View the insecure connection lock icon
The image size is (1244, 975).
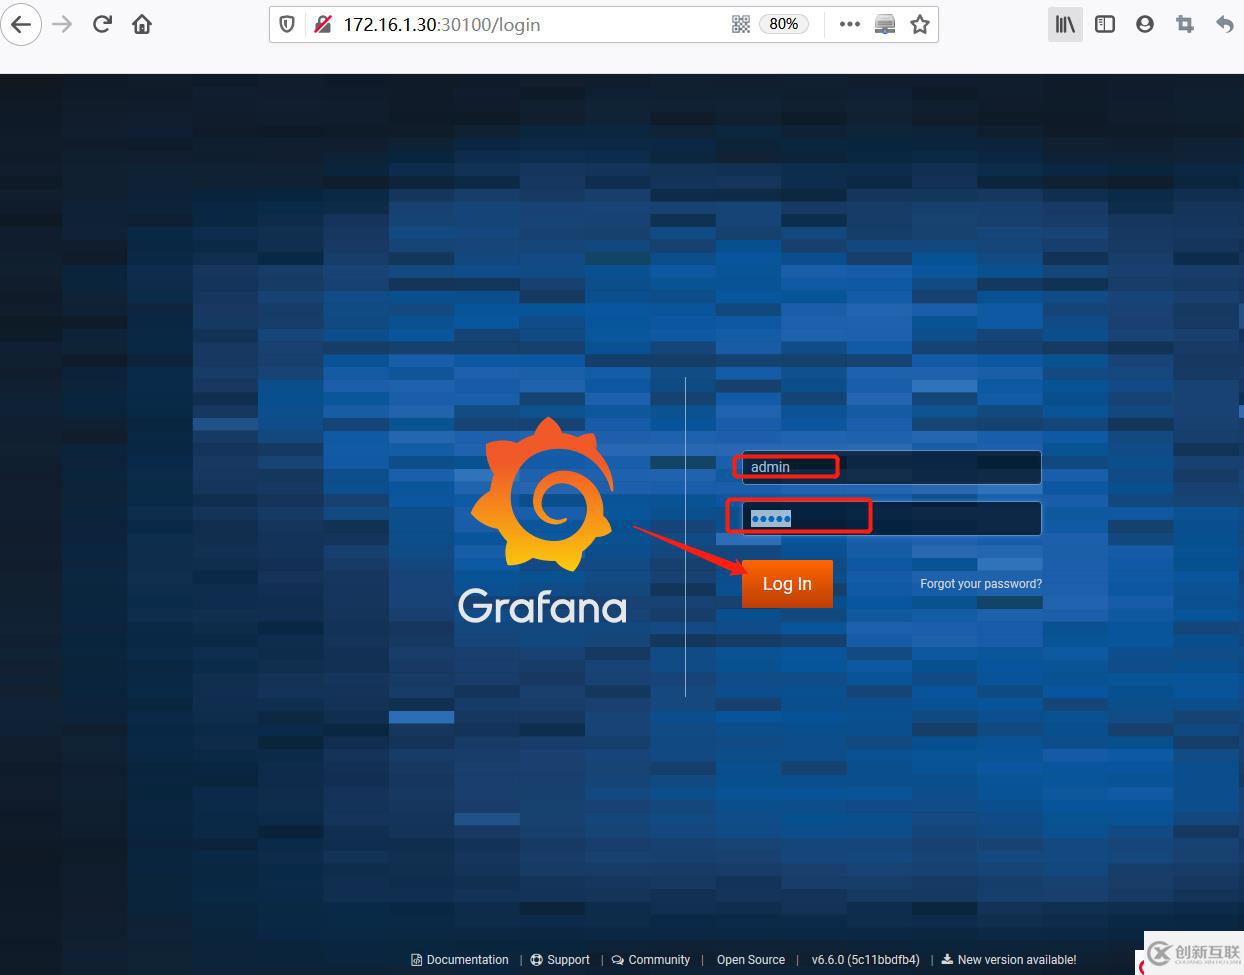322,24
